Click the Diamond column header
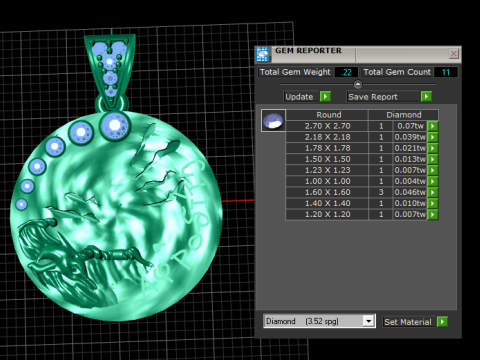This screenshot has width=480, height=360. 404,115
